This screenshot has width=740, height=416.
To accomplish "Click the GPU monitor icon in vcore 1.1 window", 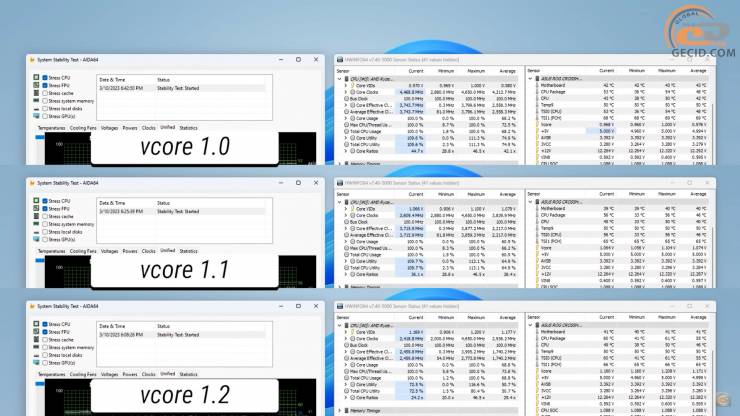I will pyautogui.click(x=36, y=239).
